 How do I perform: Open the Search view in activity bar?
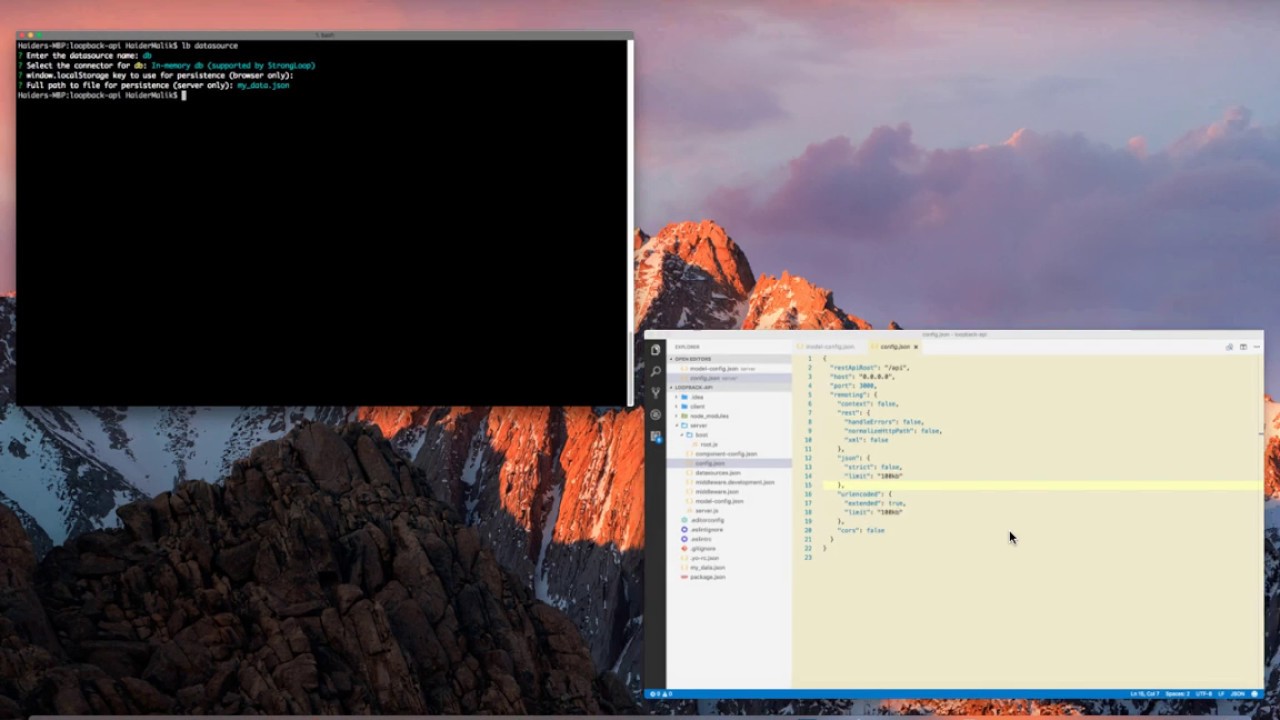pyautogui.click(x=656, y=371)
